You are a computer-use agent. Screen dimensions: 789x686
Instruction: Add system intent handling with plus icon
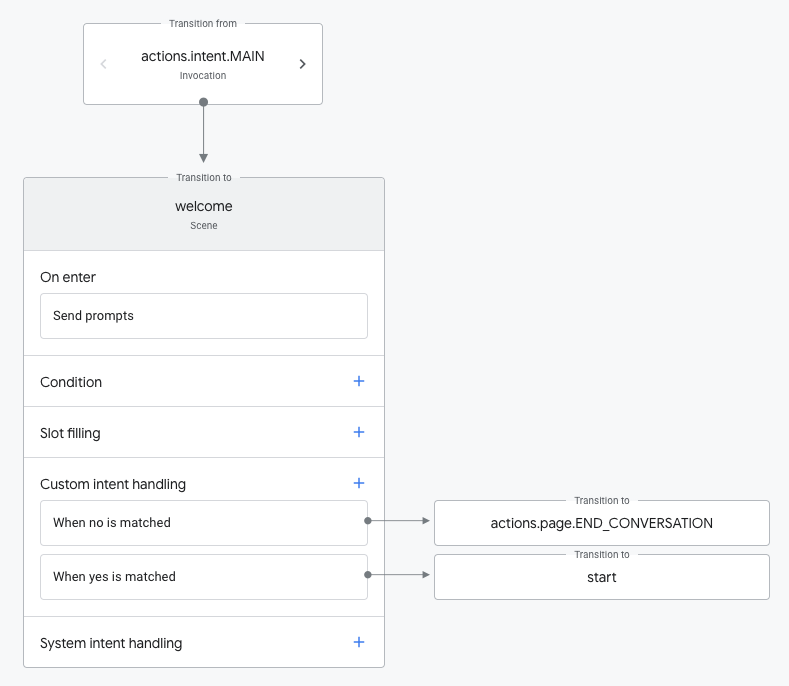[x=359, y=642]
